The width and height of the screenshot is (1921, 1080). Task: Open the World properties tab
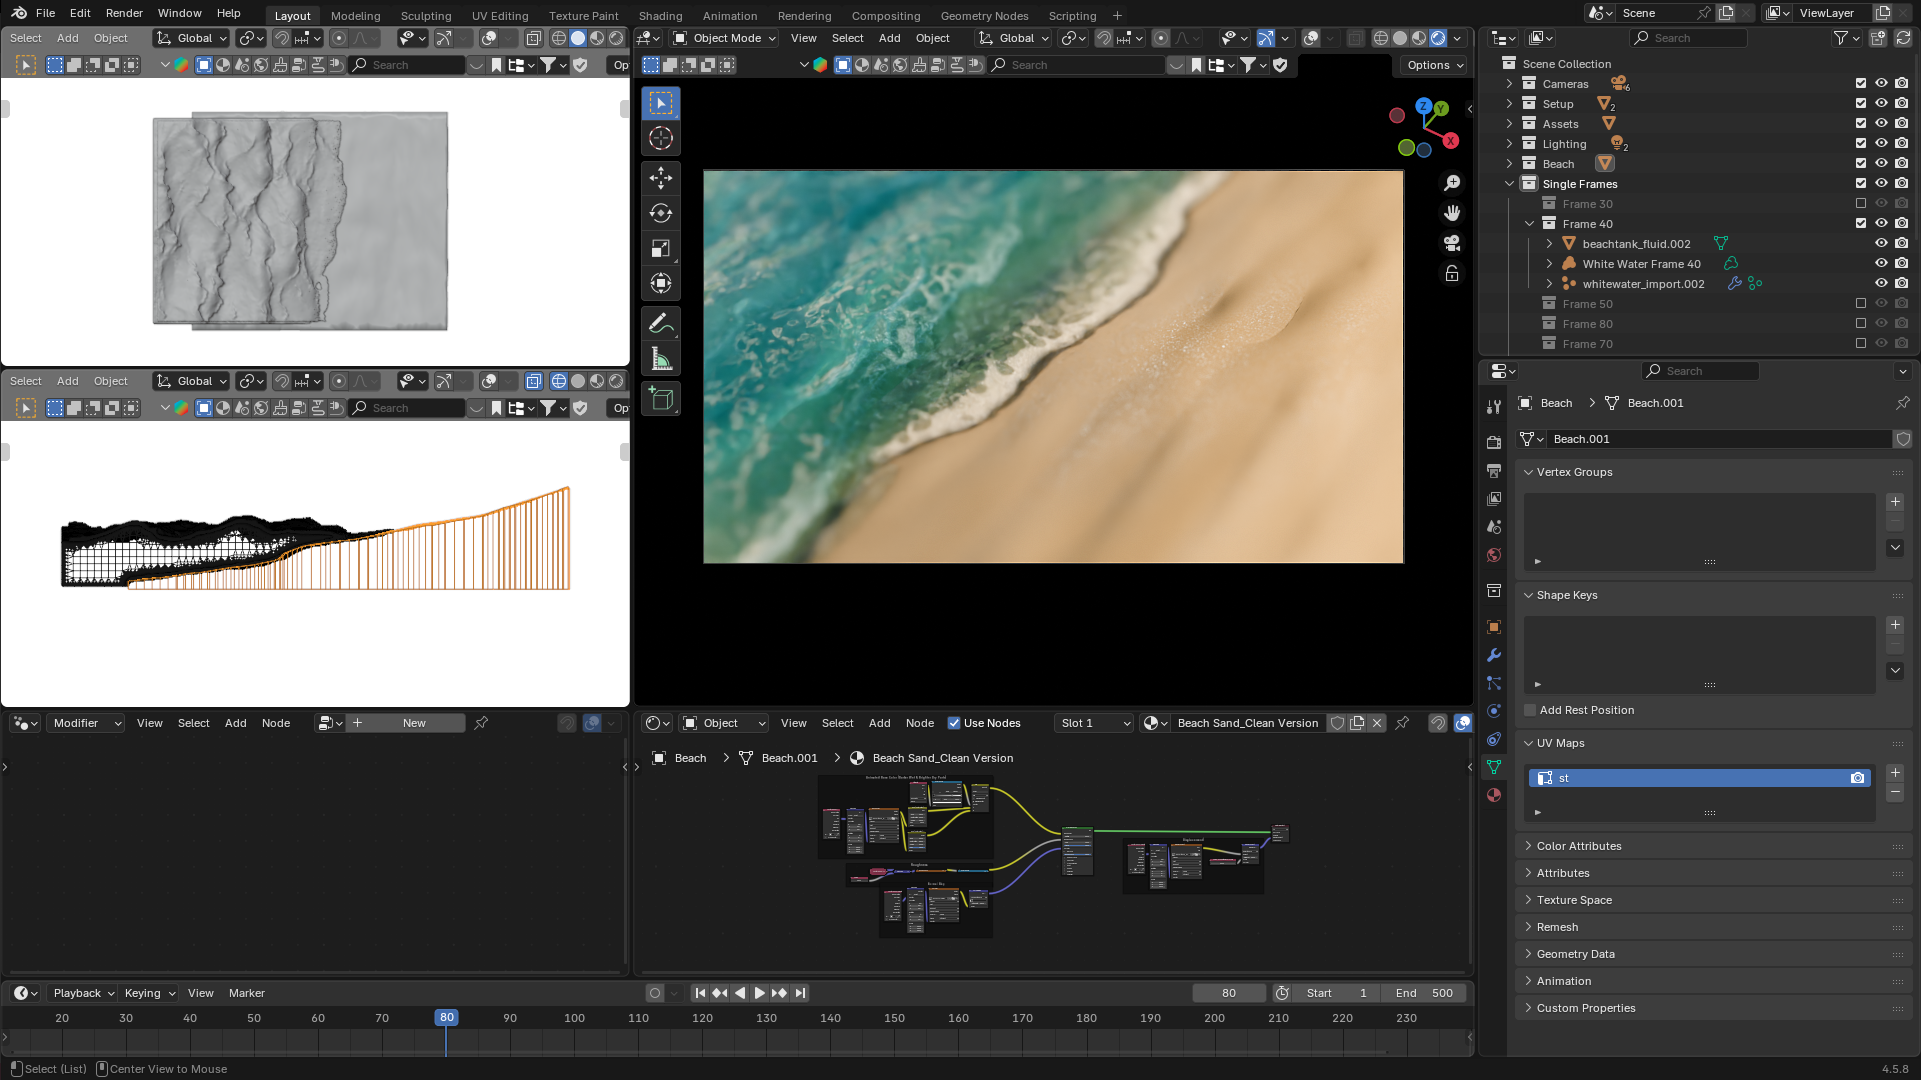coord(1494,554)
